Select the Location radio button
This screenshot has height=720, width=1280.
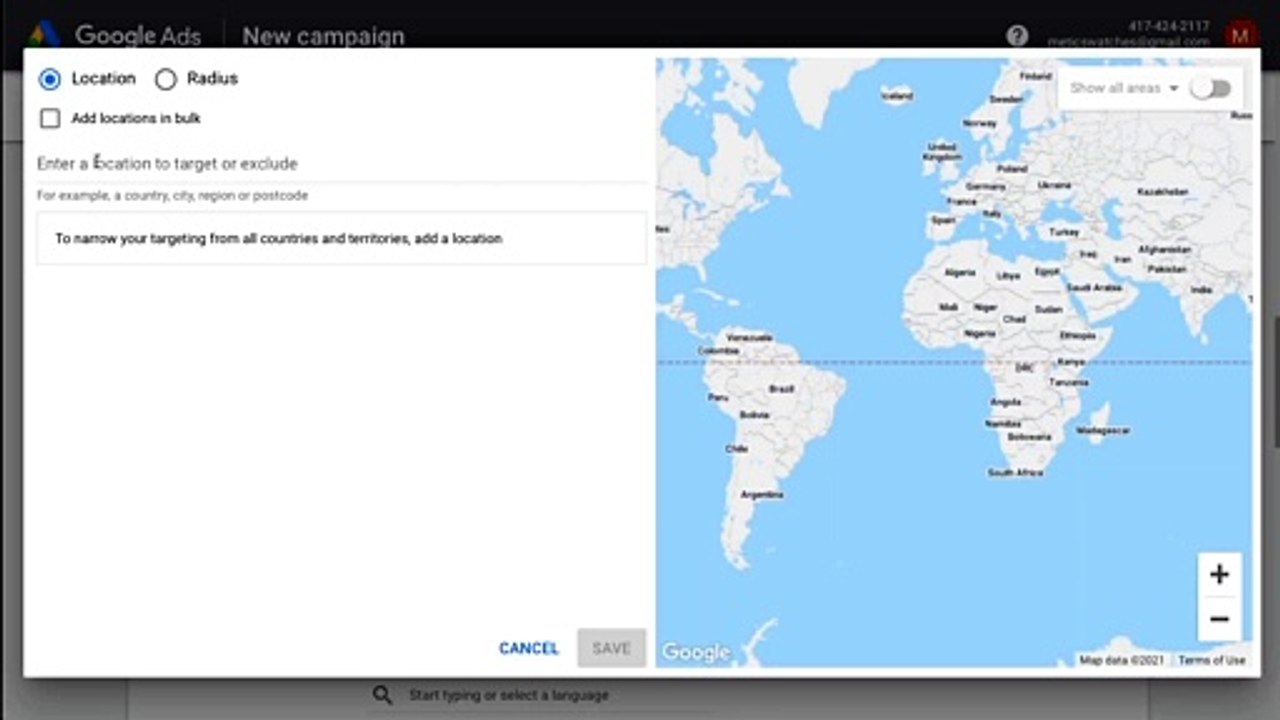pos(49,79)
